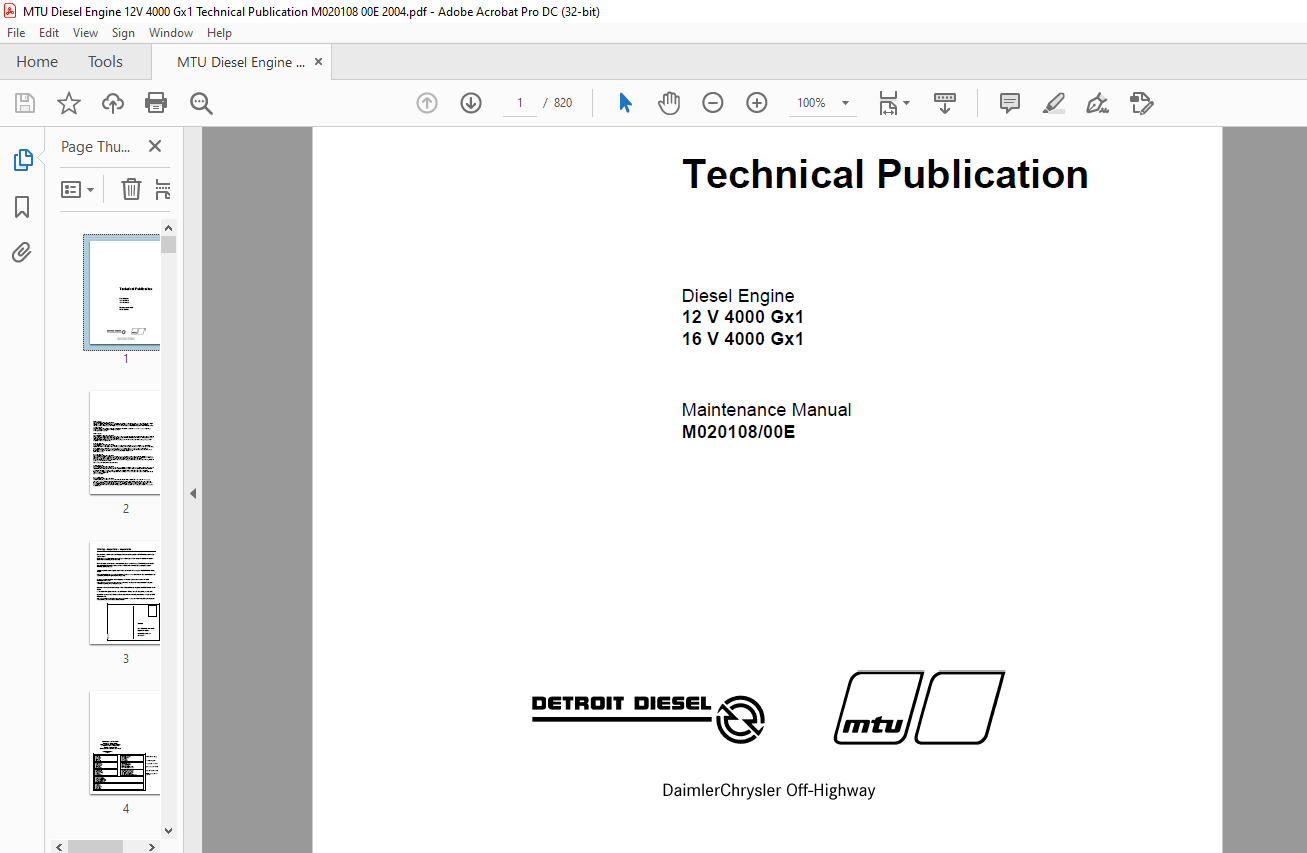
Task: Open the Window menu
Action: [171, 33]
